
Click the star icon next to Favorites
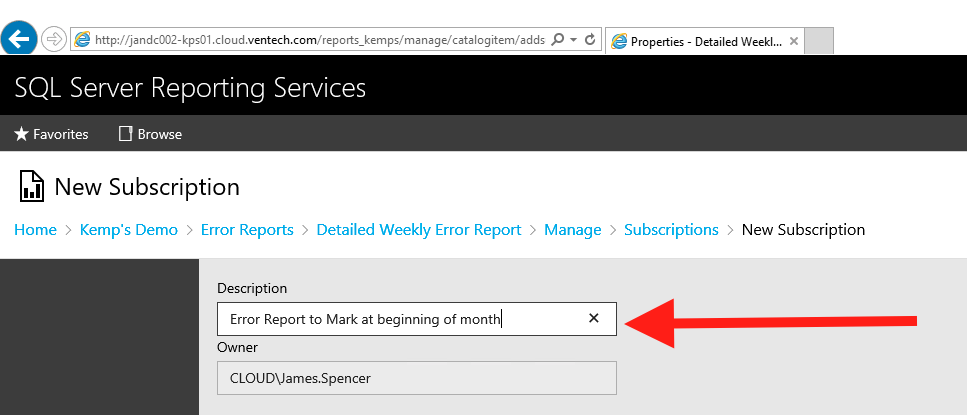21,134
